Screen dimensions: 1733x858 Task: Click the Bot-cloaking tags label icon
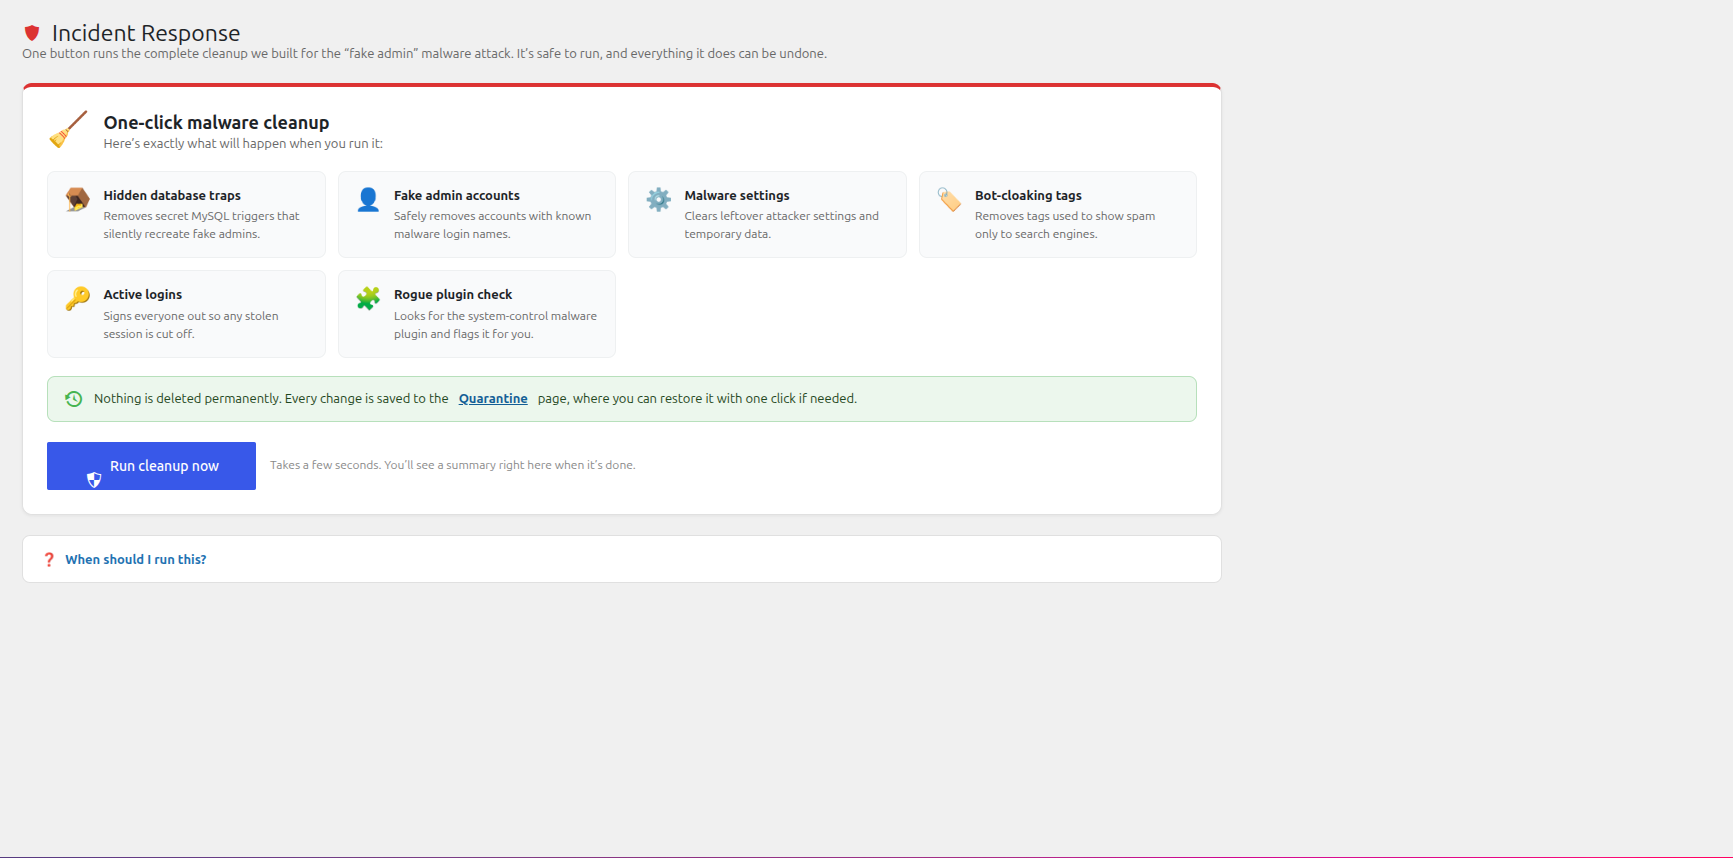tap(949, 199)
